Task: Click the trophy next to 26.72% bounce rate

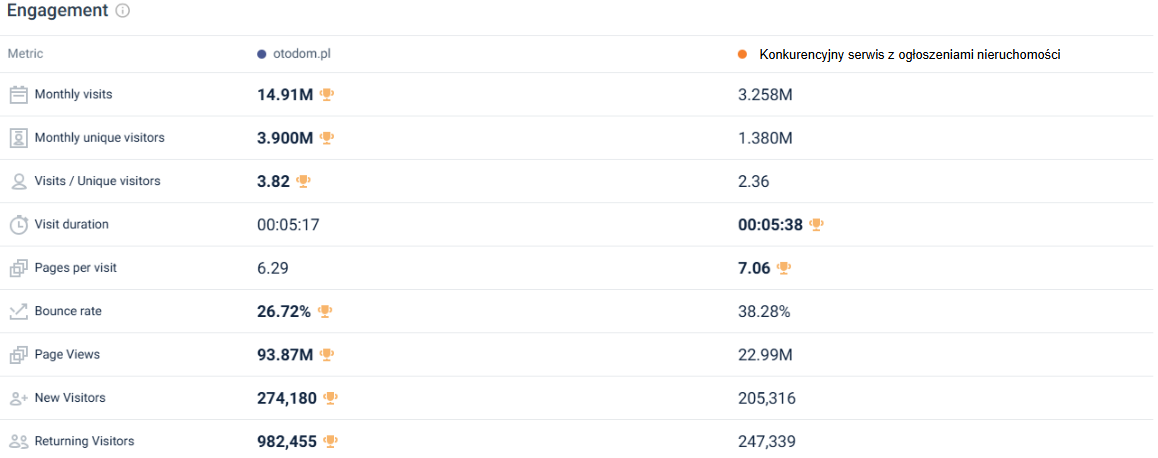Action: pyautogui.click(x=324, y=311)
